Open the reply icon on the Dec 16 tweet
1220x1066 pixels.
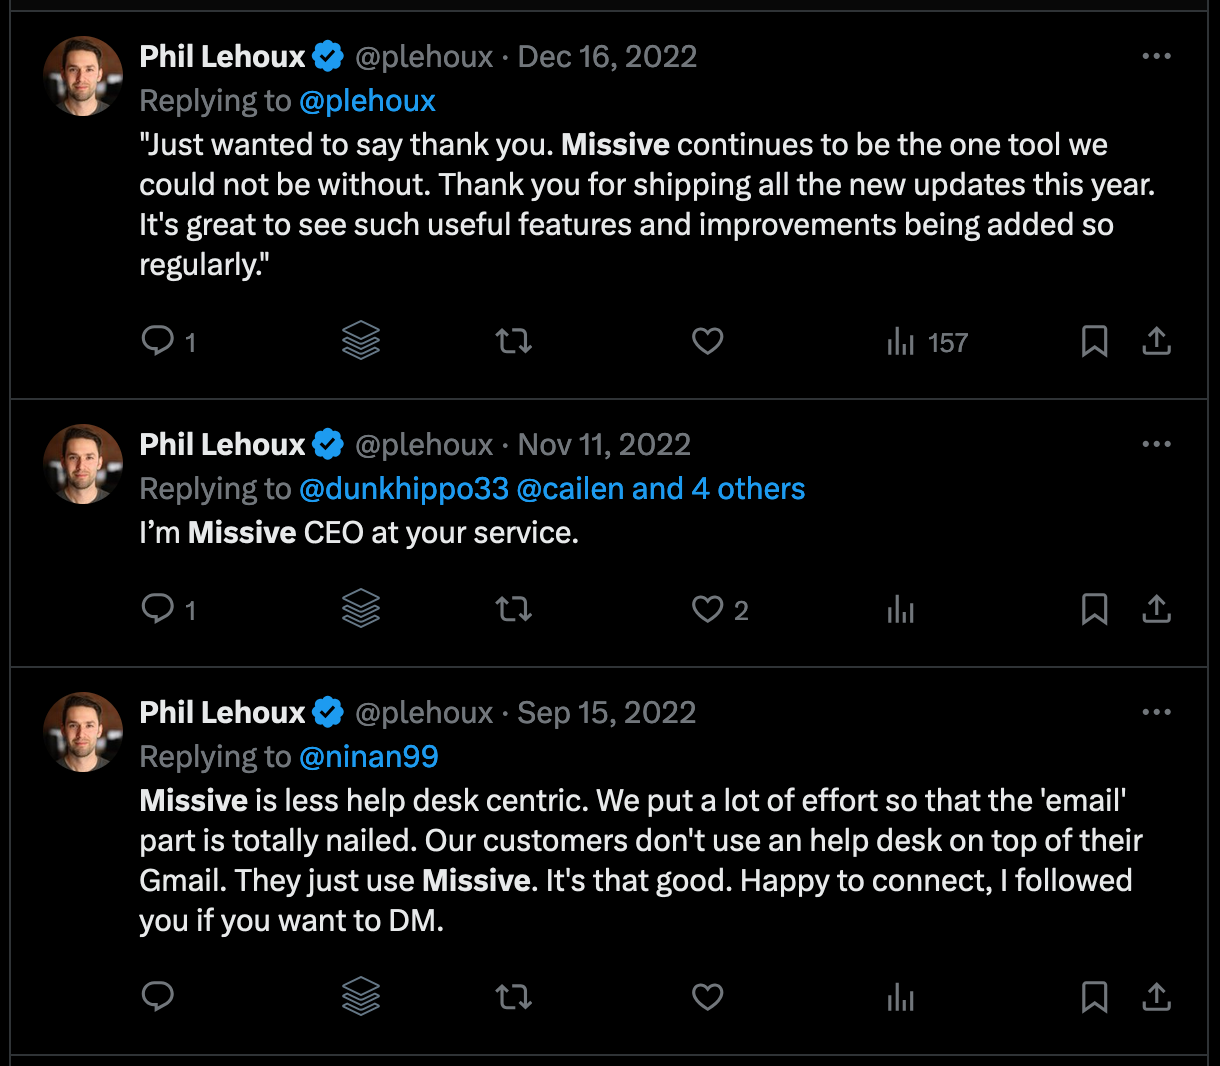[x=158, y=341]
